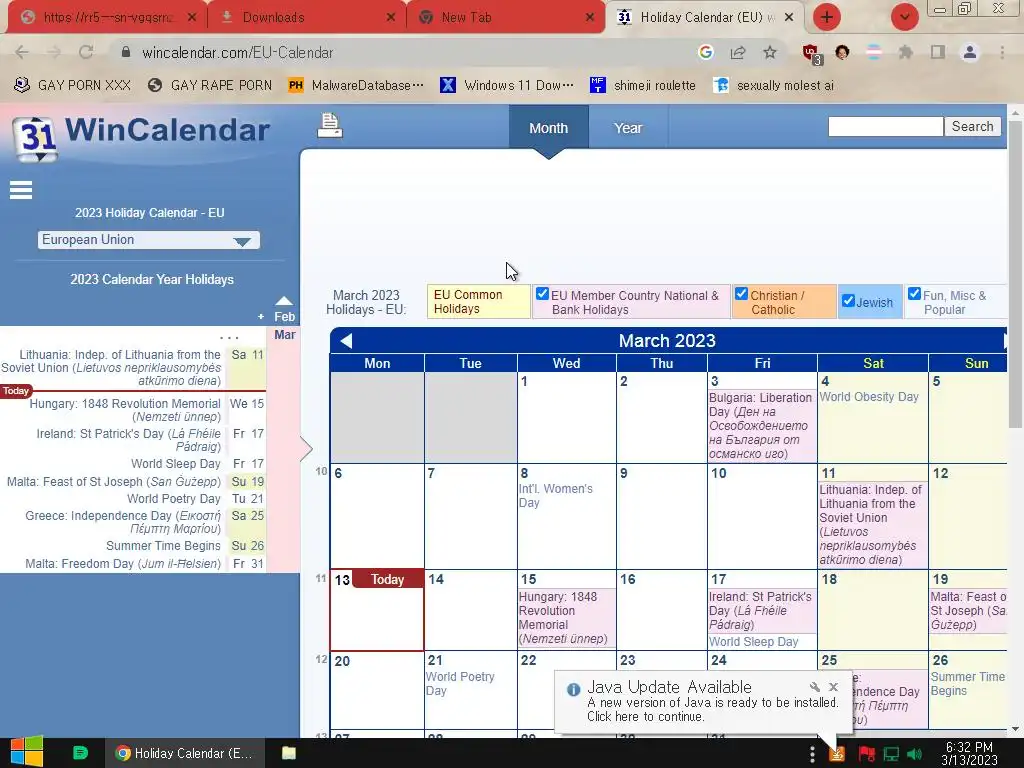
Task: Open the European Union country dropdown
Action: point(149,240)
